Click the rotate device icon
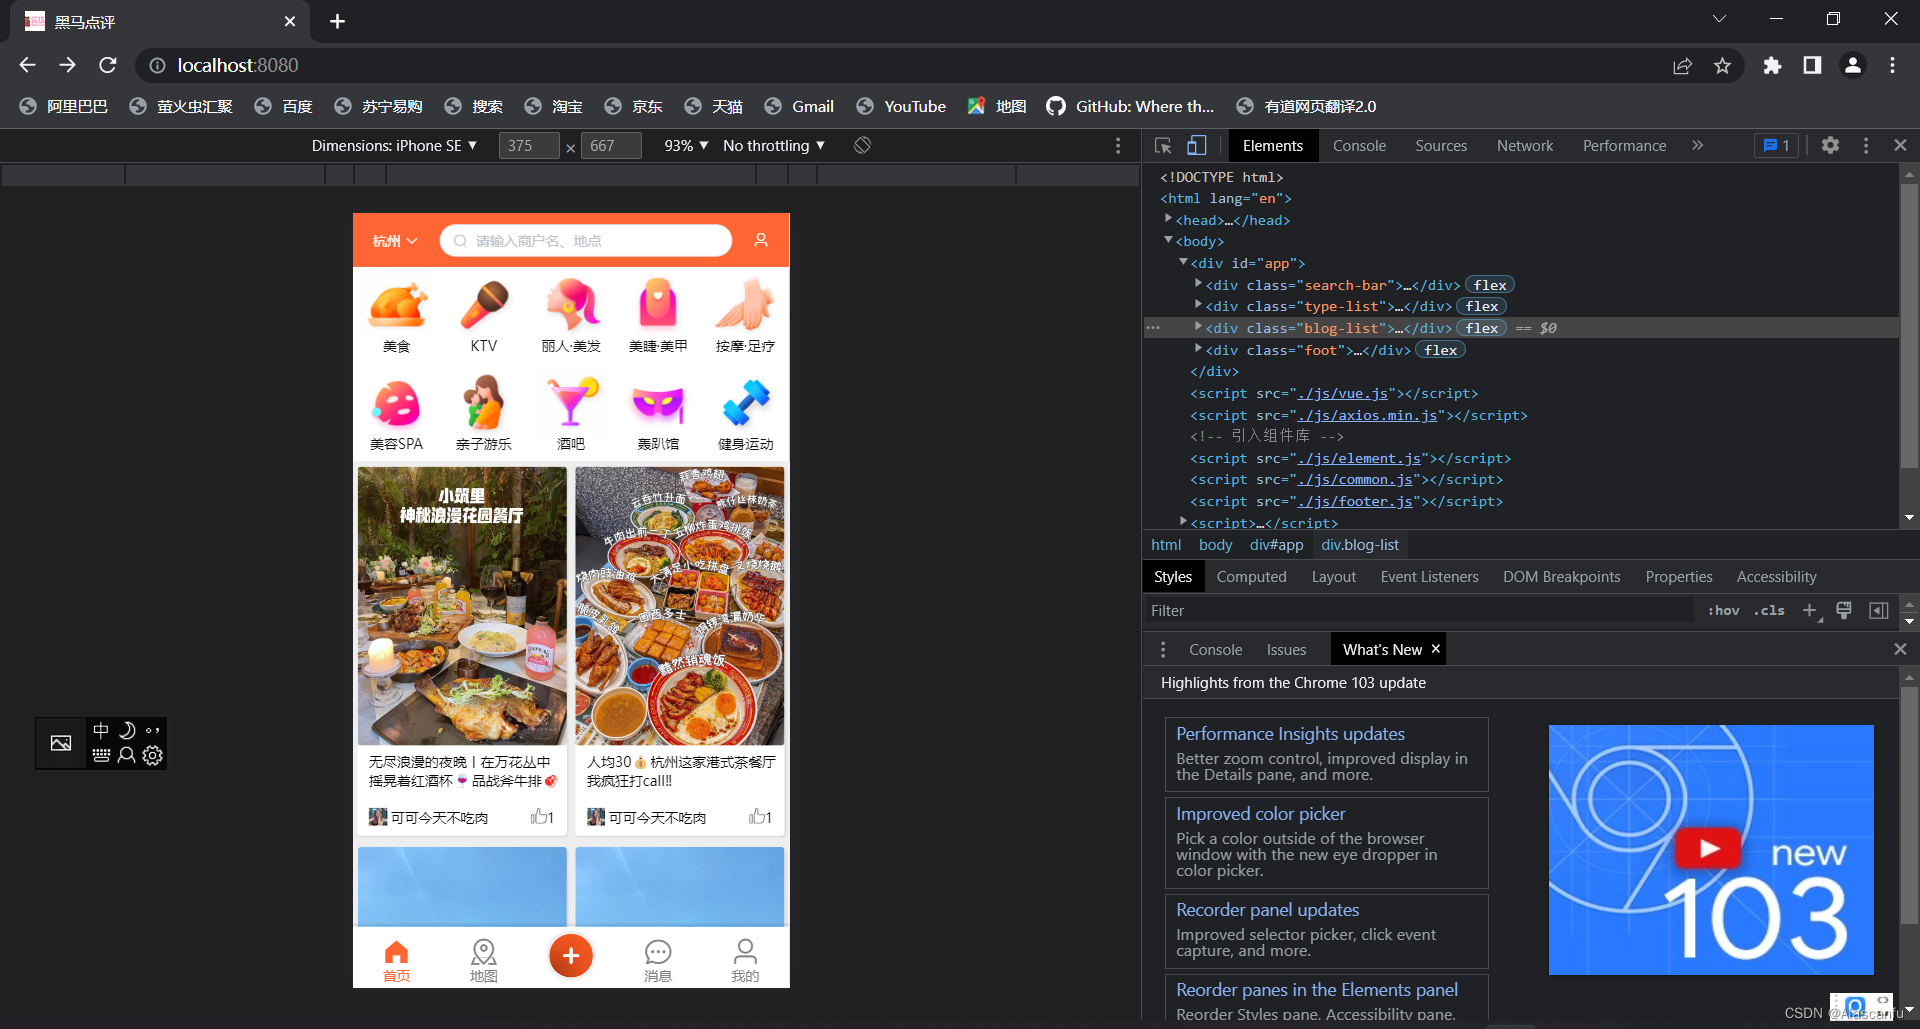This screenshot has height=1029, width=1920. [x=862, y=146]
